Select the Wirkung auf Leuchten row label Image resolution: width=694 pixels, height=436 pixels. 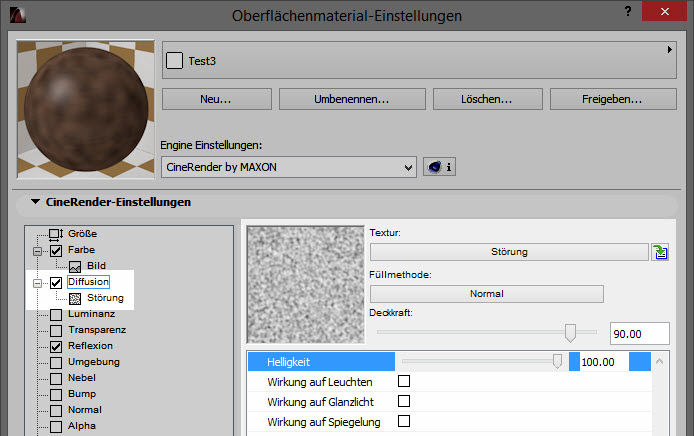(320, 382)
